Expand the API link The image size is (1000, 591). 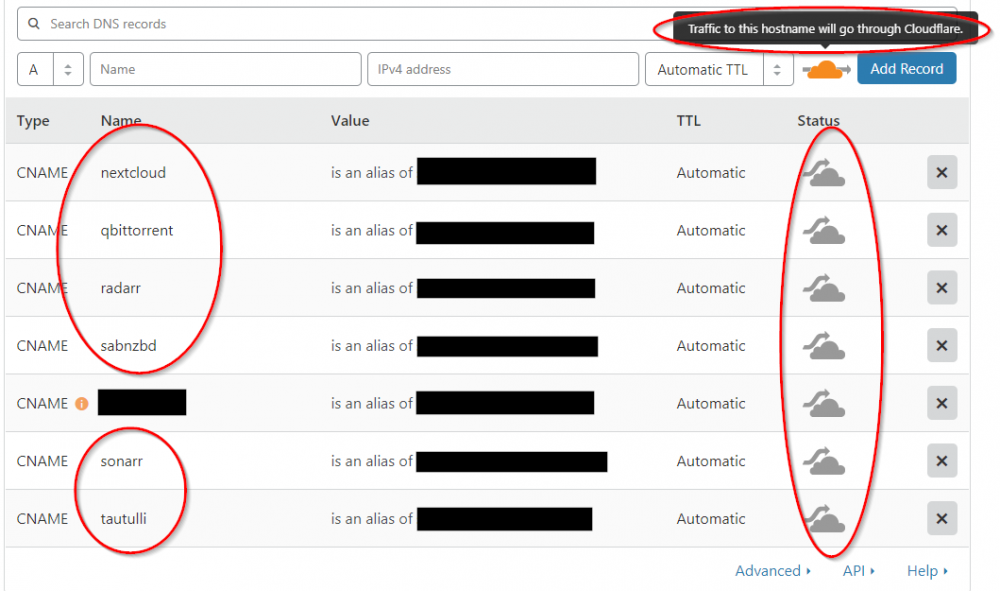pos(858,571)
